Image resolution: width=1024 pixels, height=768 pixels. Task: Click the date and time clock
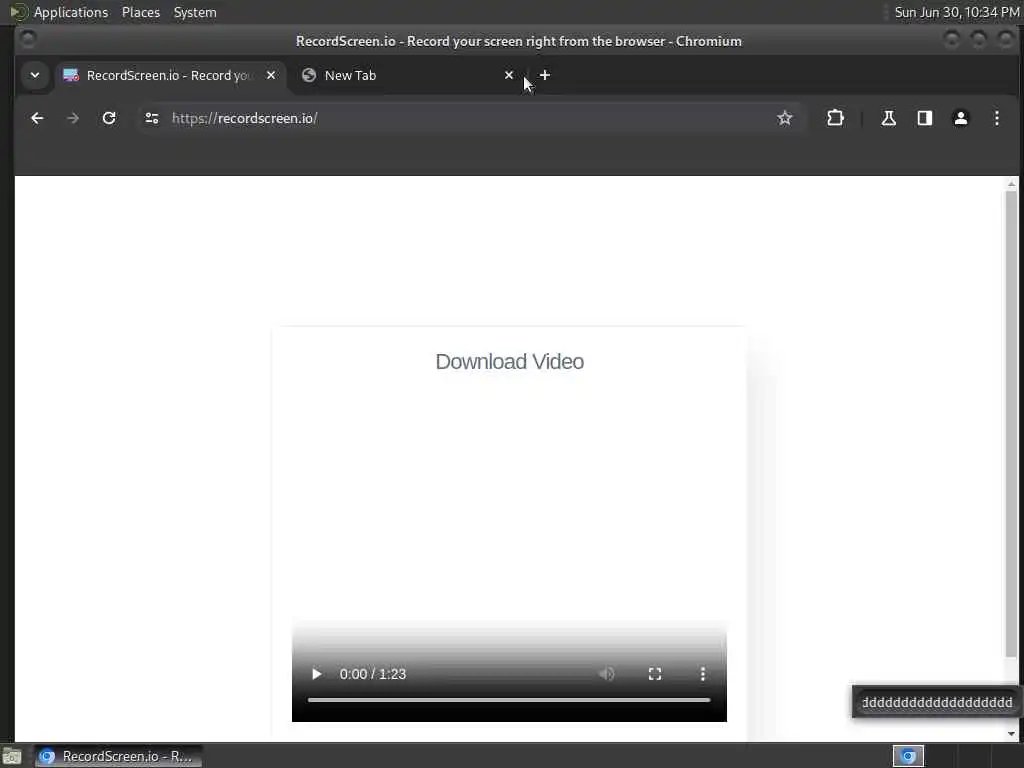click(x=956, y=12)
